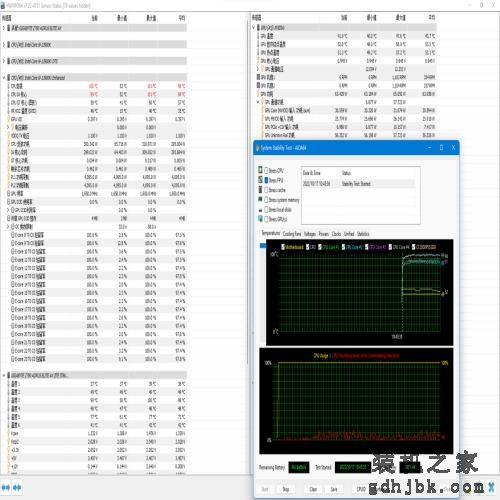The height and width of the screenshot is (500, 500).
Task: Click the left double-arrow icon in HWiNFO's bottom toolbar
Action: point(6,488)
